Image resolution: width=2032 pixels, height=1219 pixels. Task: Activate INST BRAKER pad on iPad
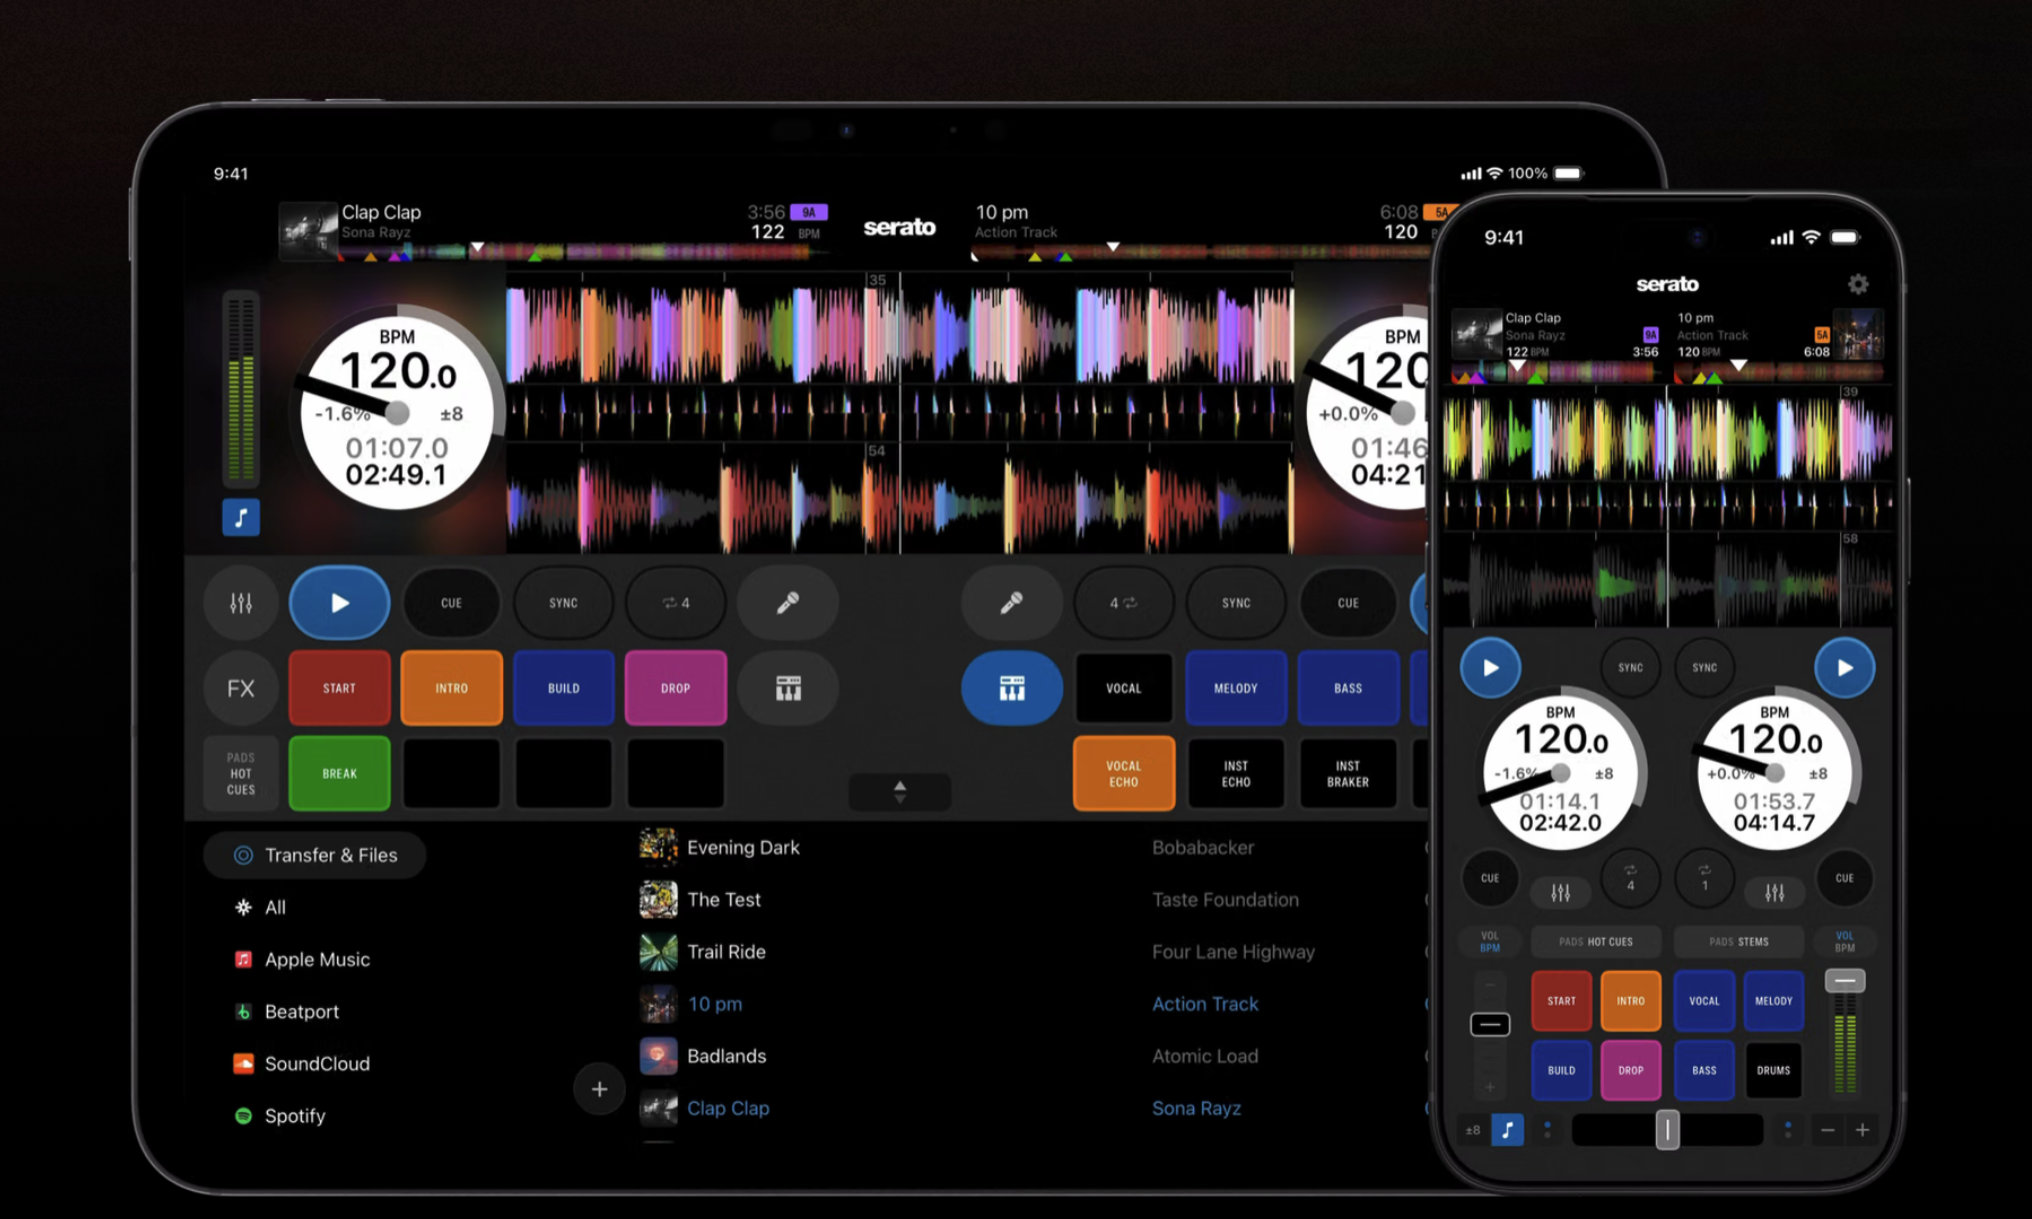pyautogui.click(x=1348, y=773)
